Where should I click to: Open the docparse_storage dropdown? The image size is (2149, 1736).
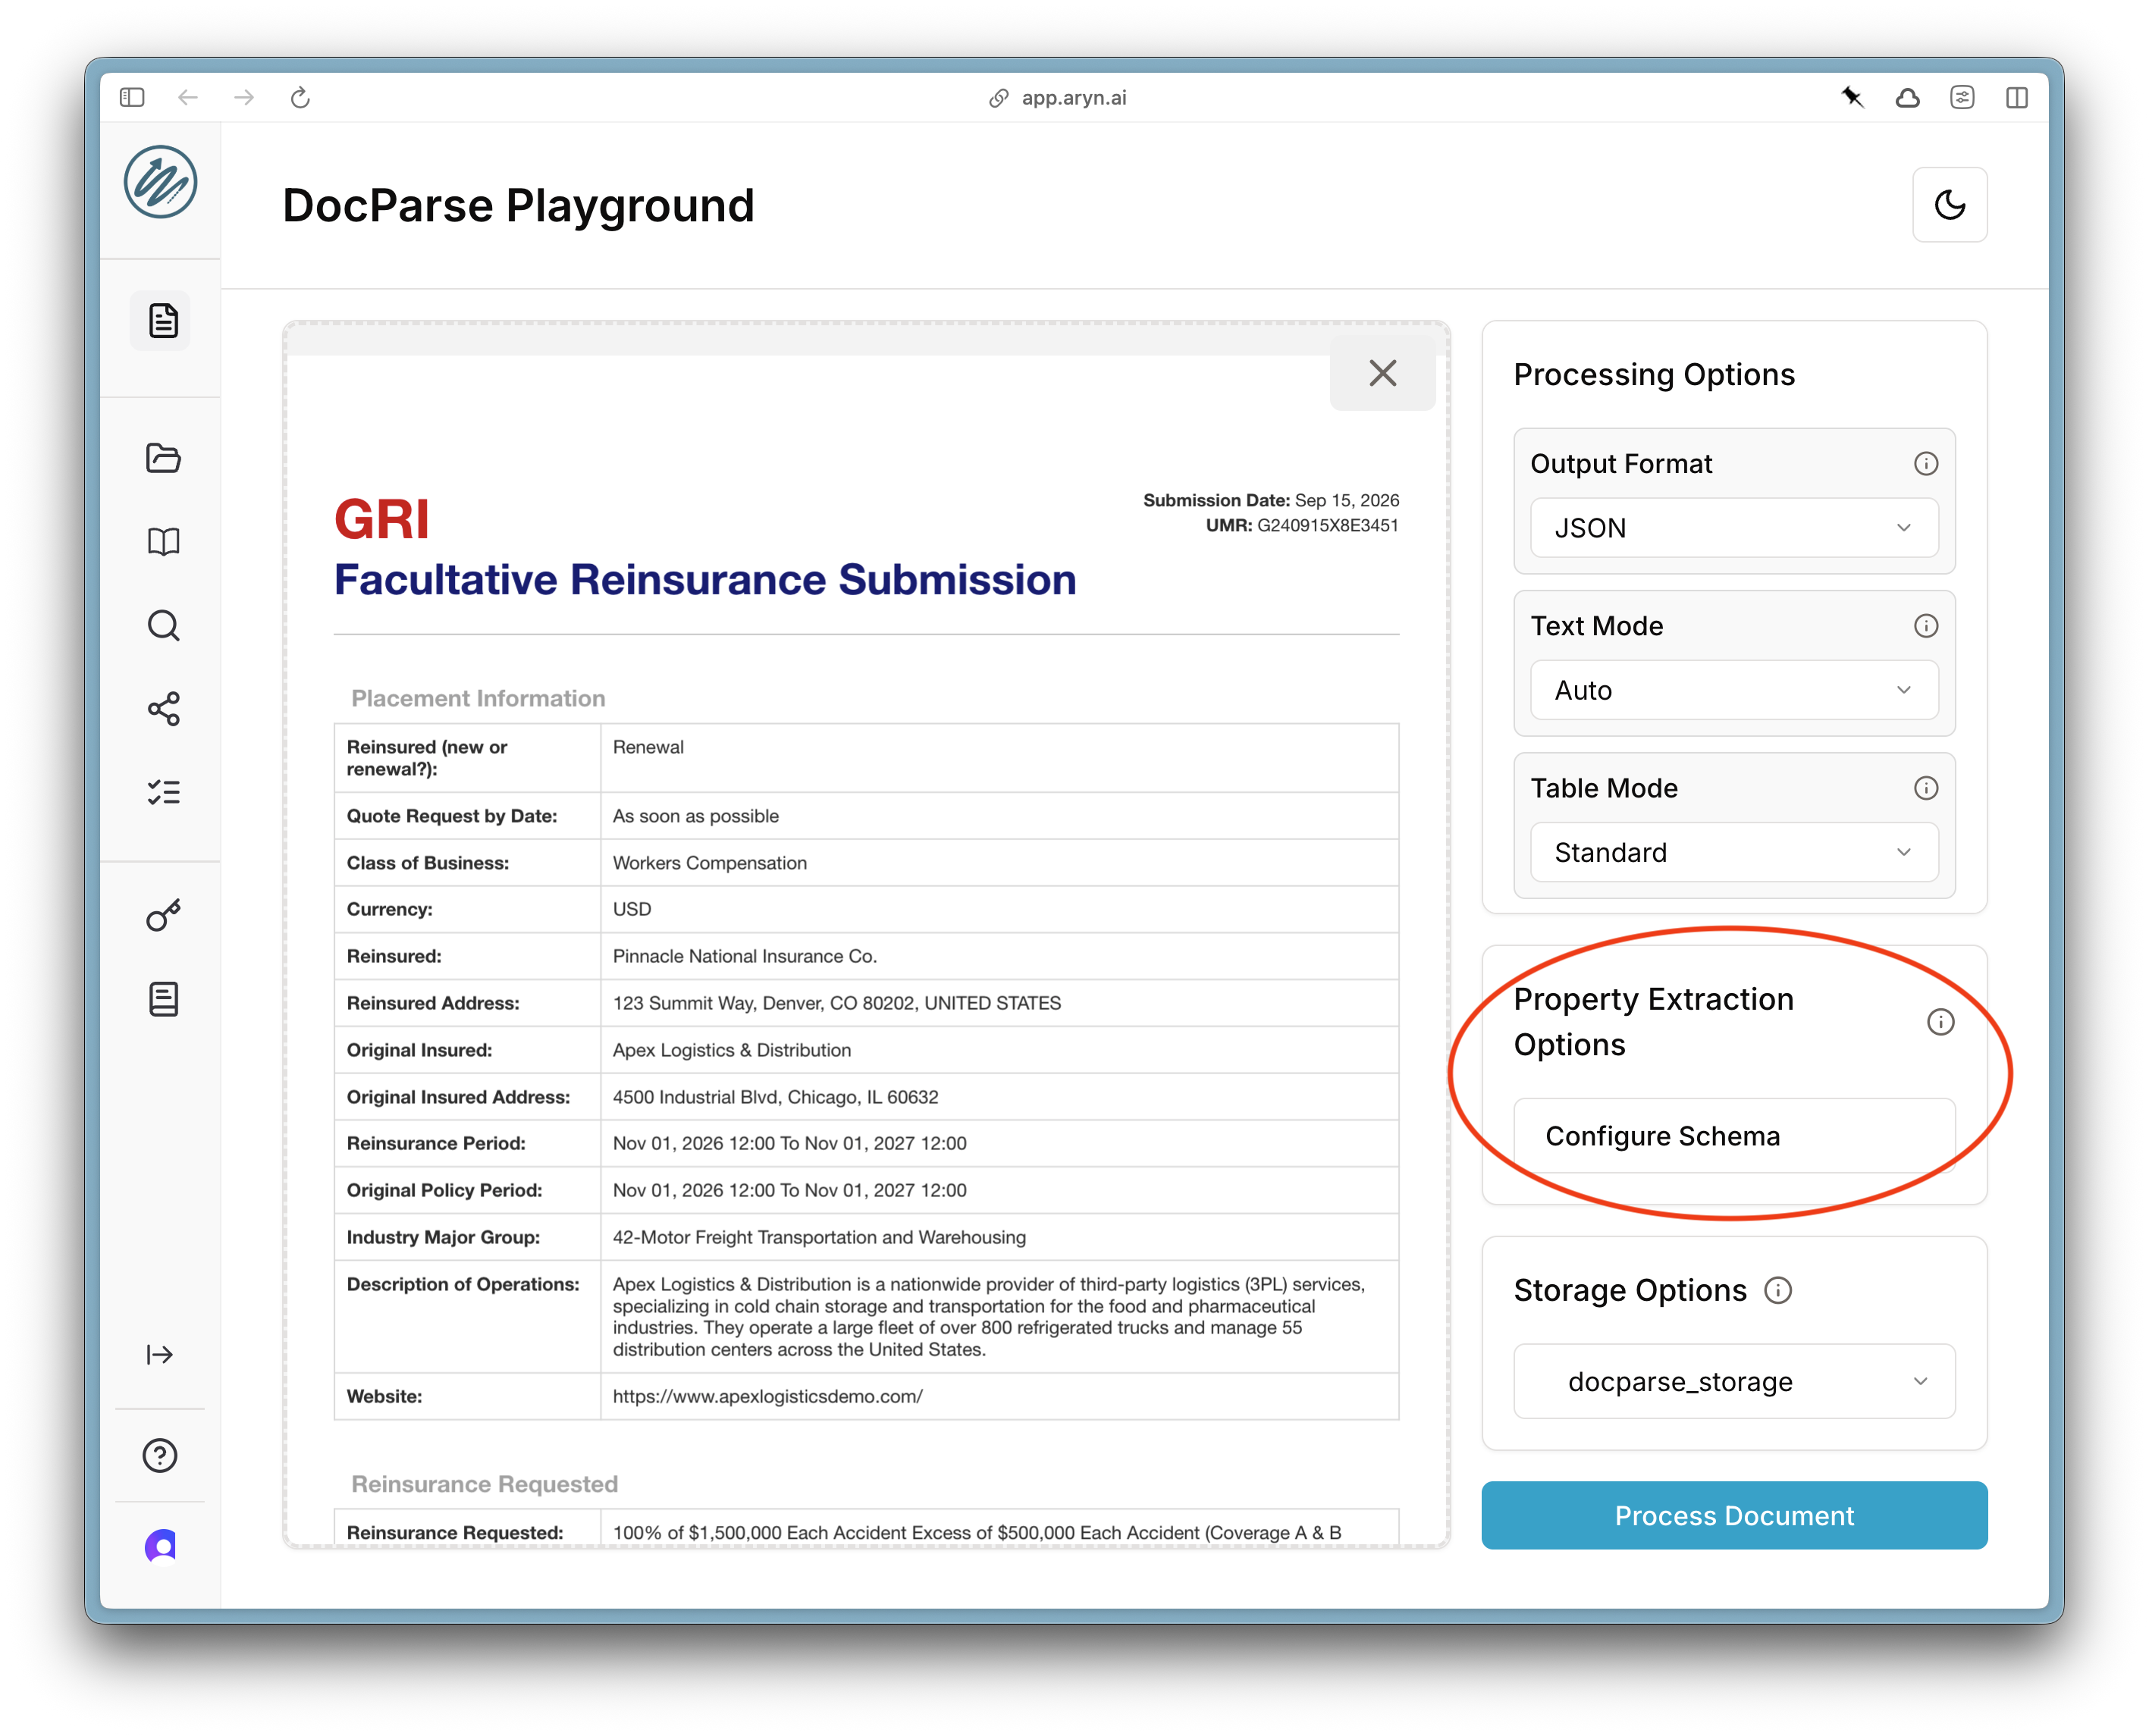click(x=1733, y=1381)
